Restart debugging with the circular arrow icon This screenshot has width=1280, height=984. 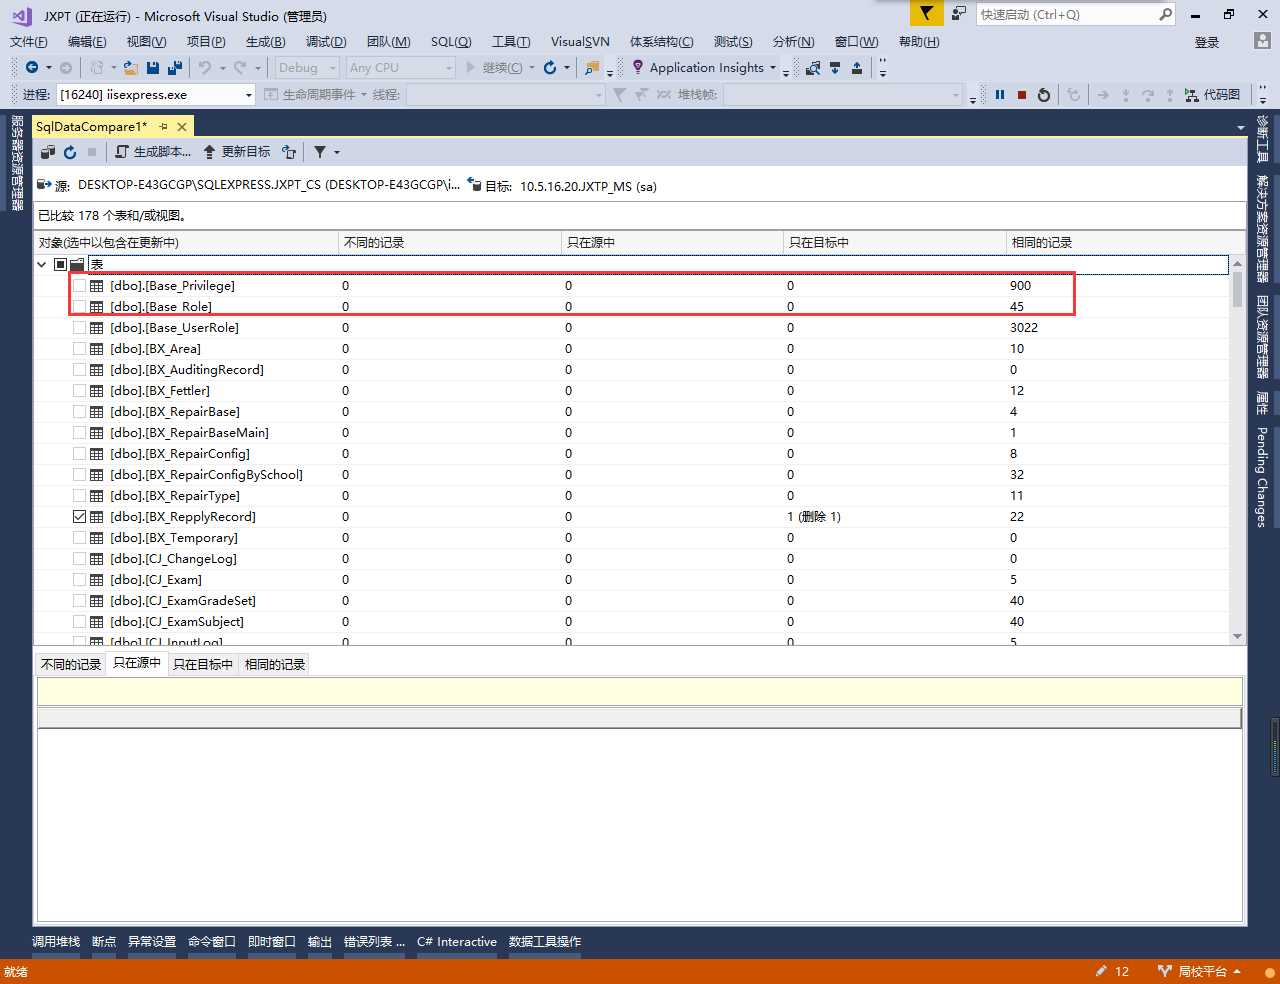click(1044, 94)
